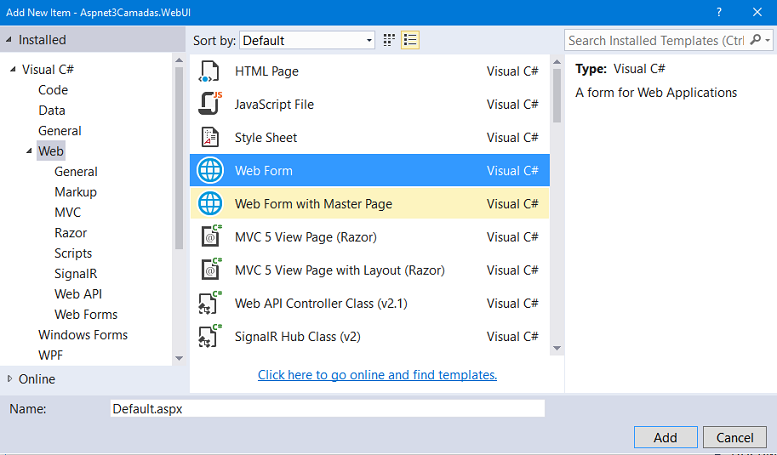Select Scripts category

click(x=73, y=253)
